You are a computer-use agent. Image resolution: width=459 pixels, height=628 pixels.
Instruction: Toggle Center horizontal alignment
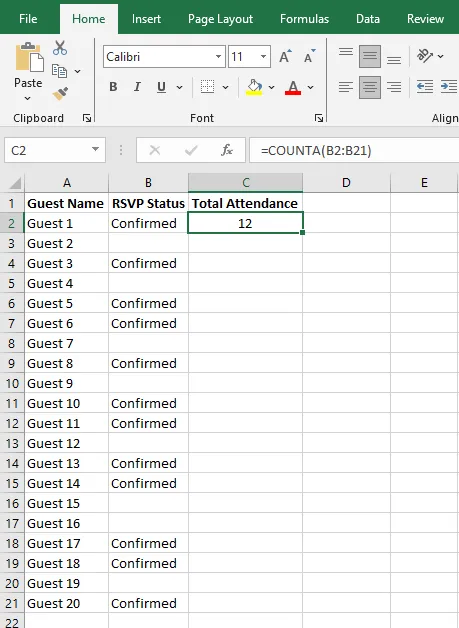click(370, 87)
